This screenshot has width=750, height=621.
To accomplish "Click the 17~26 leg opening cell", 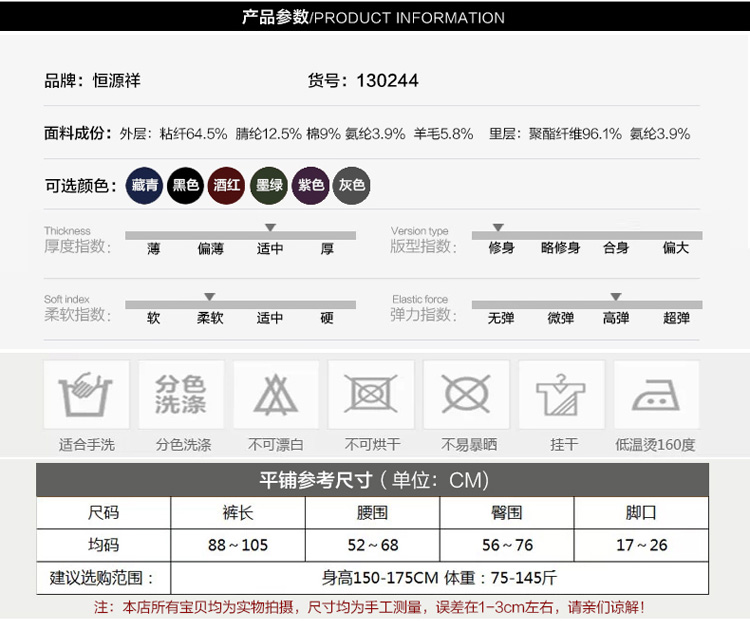I will [641, 545].
